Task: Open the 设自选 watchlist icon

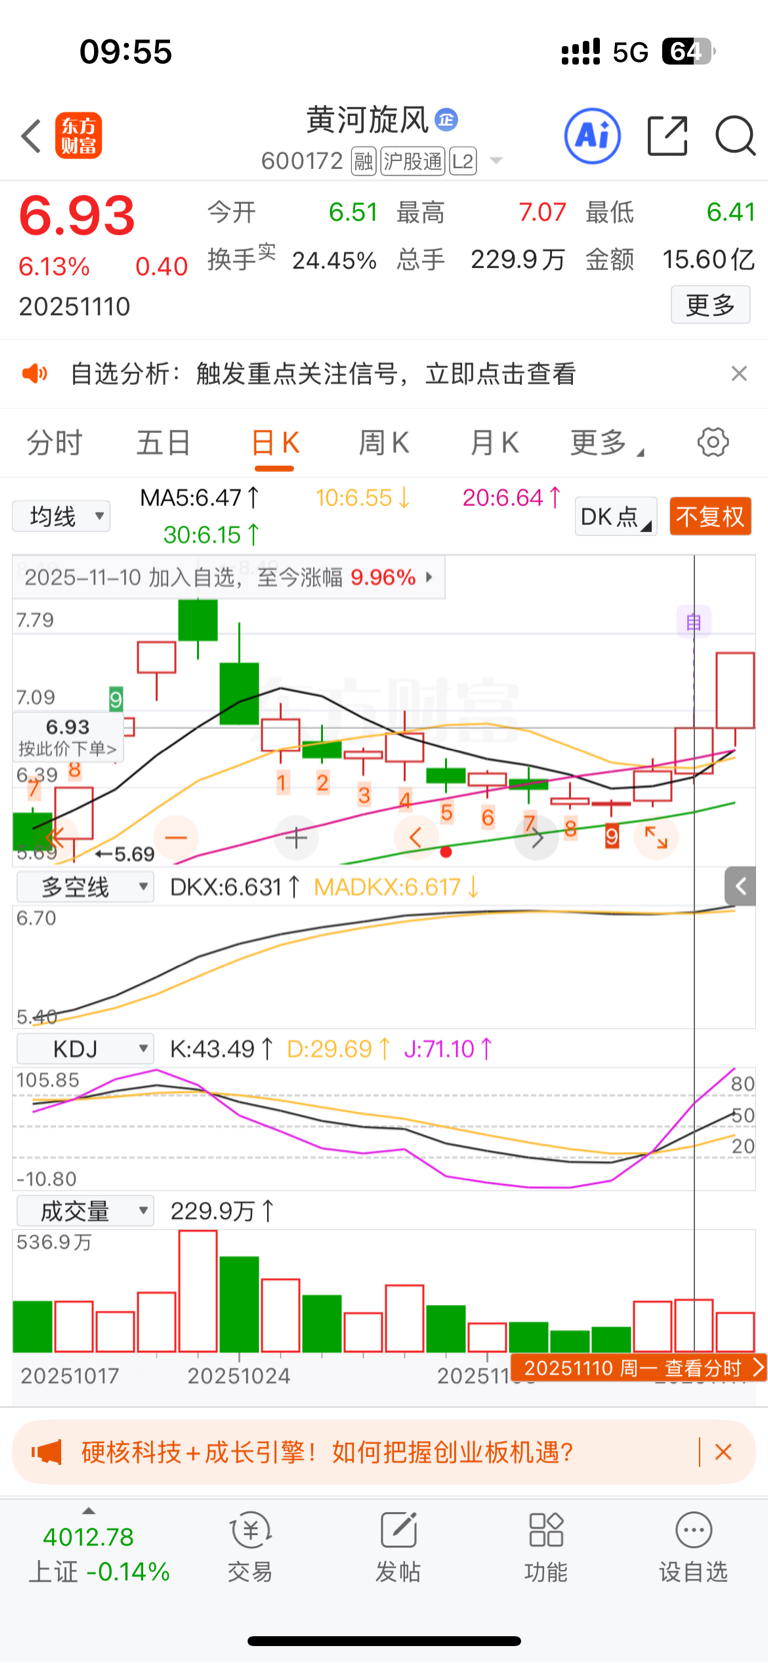Action: tap(693, 1547)
